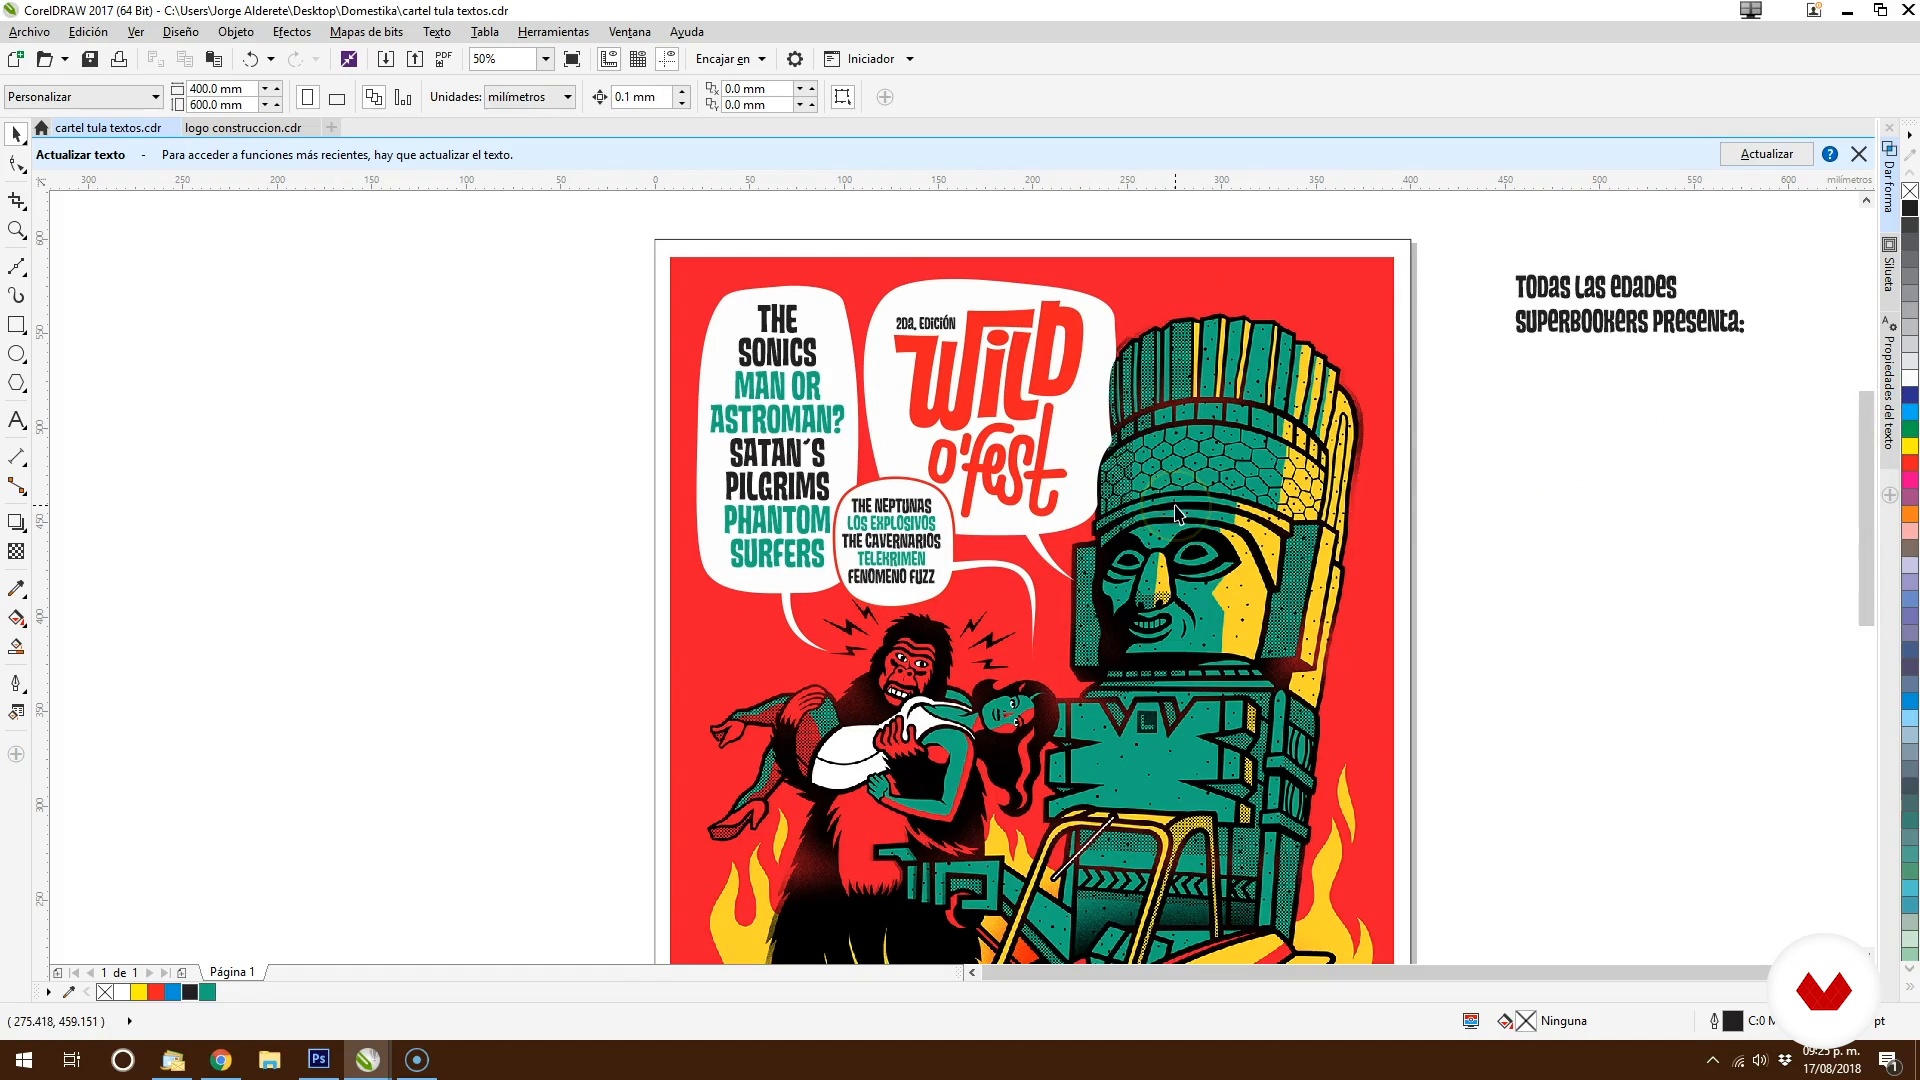
Task: Pick the yellow swatch in document palette
Action: [x=139, y=992]
